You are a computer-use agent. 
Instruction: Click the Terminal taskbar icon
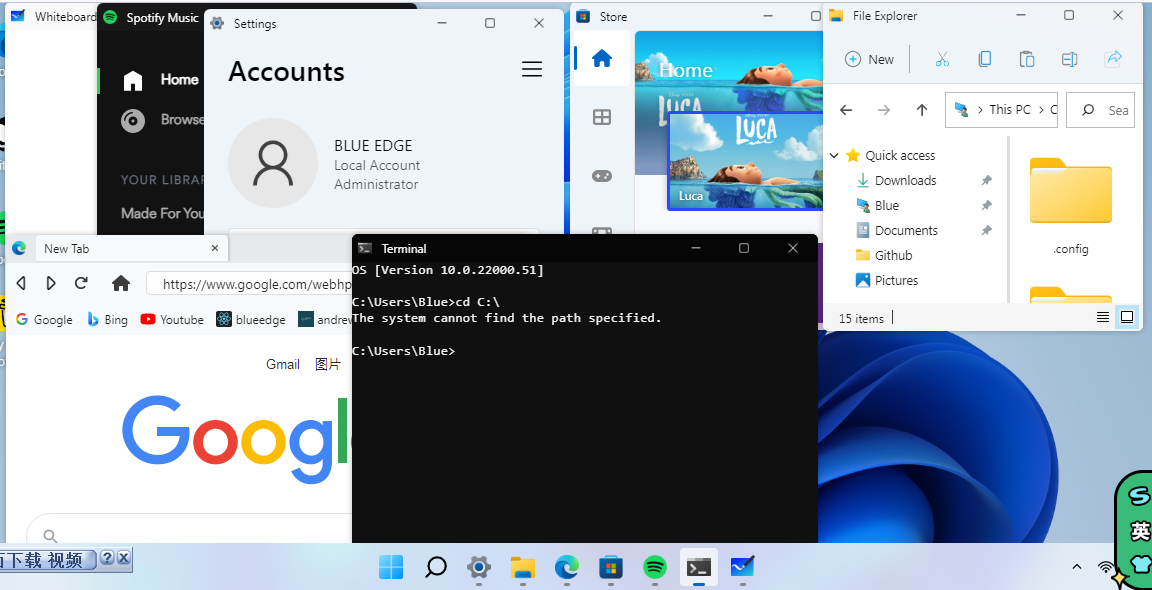(698, 566)
